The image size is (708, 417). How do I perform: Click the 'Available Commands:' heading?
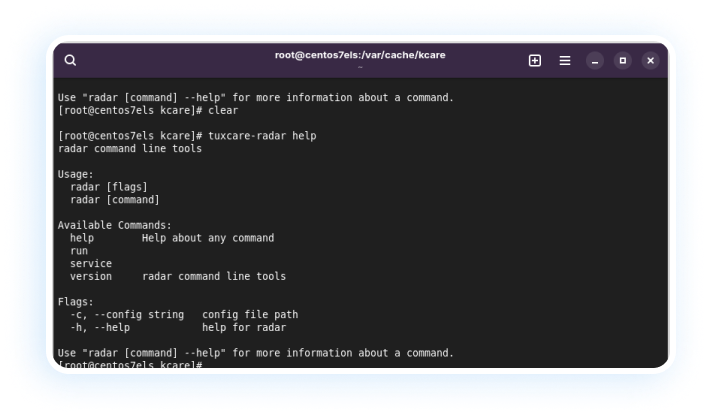coord(115,225)
